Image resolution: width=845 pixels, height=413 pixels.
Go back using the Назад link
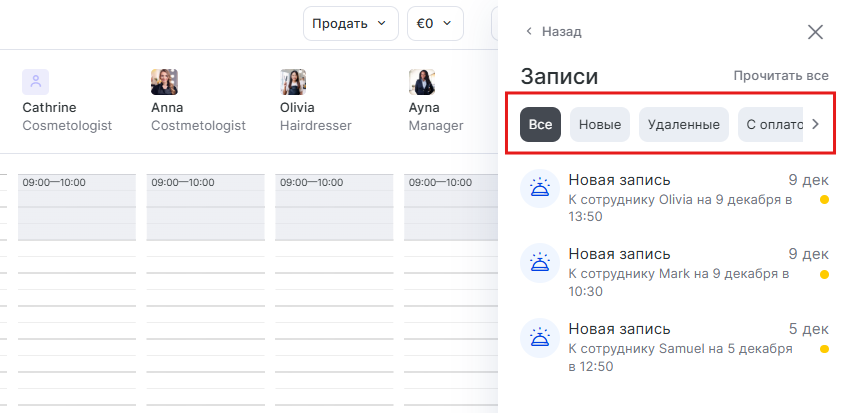553,32
